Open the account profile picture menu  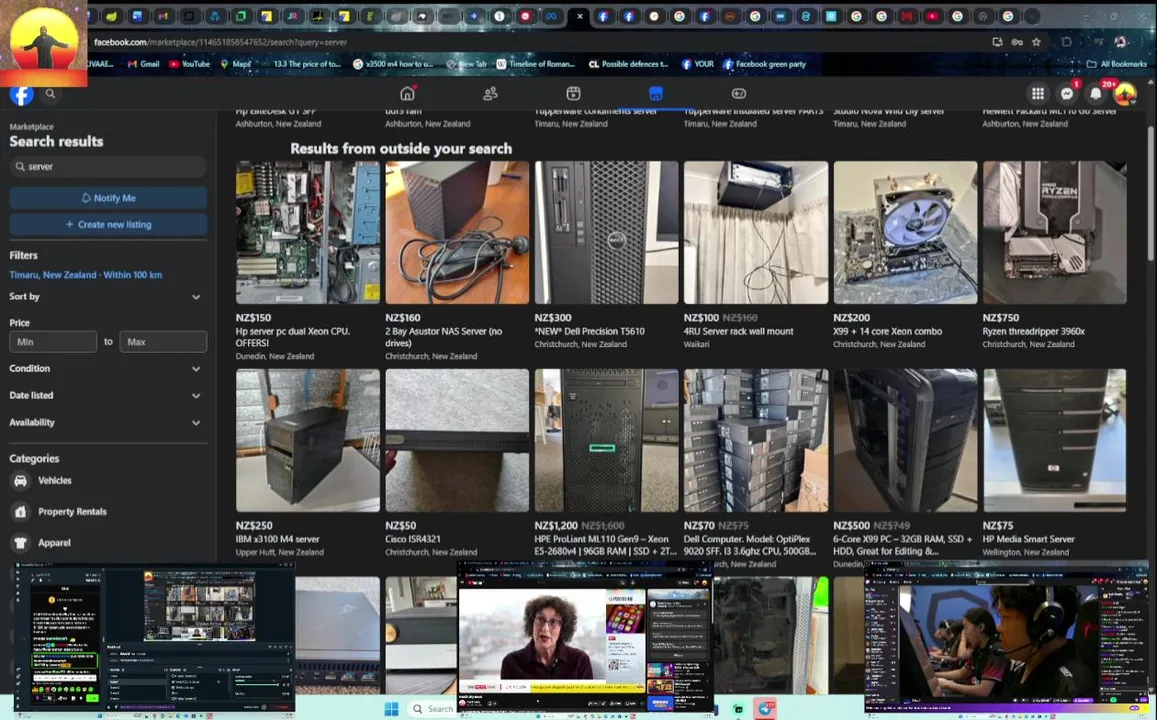[x=1125, y=94]
